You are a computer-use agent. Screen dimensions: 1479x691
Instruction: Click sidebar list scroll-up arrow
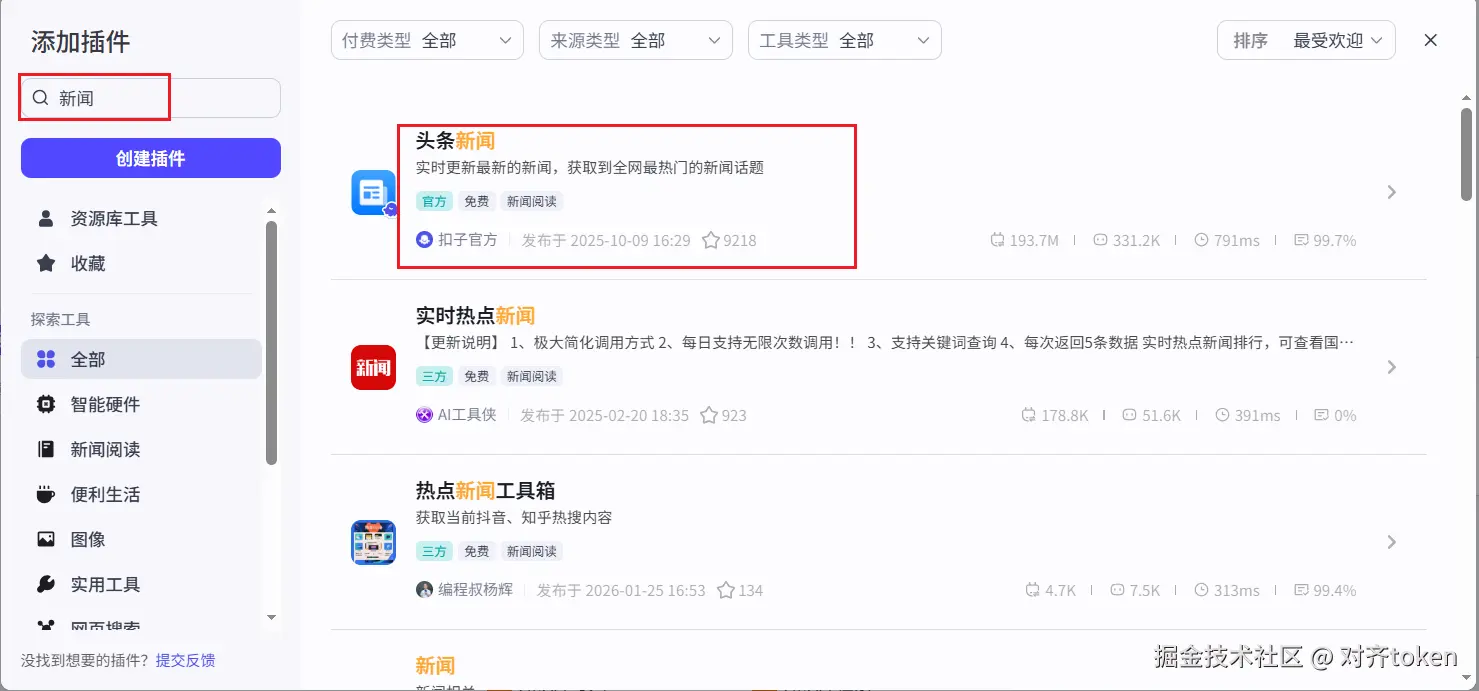pyautogui.click(x=271, y=211)
